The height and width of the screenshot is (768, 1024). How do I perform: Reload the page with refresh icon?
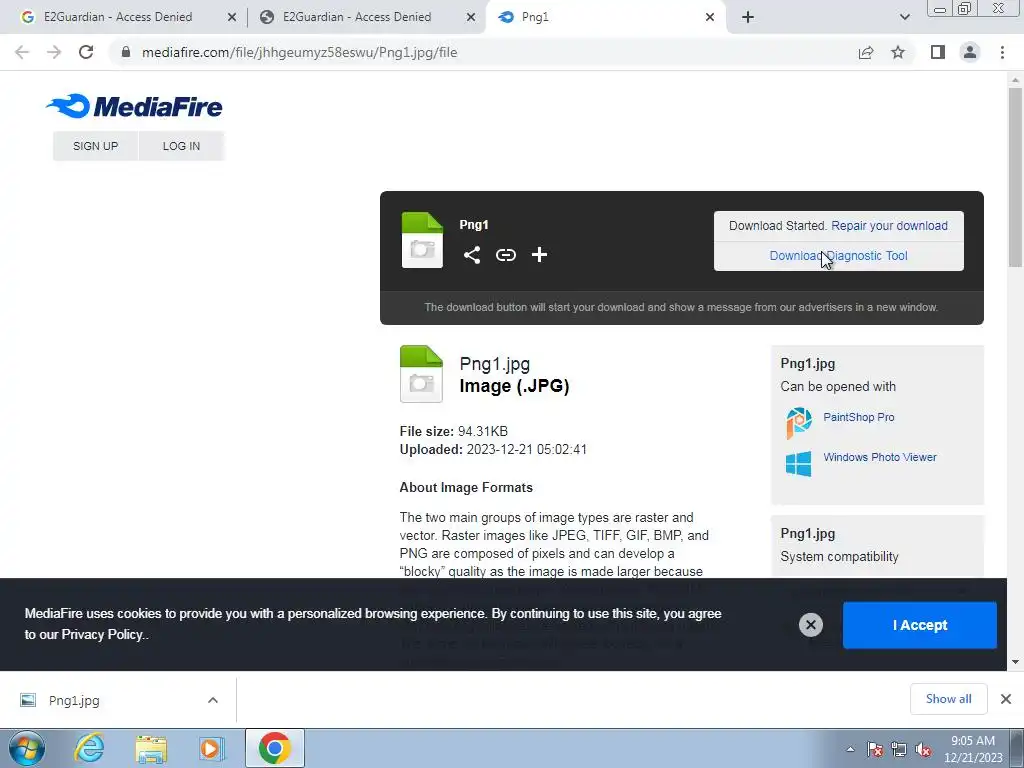(x=86, y=52)
